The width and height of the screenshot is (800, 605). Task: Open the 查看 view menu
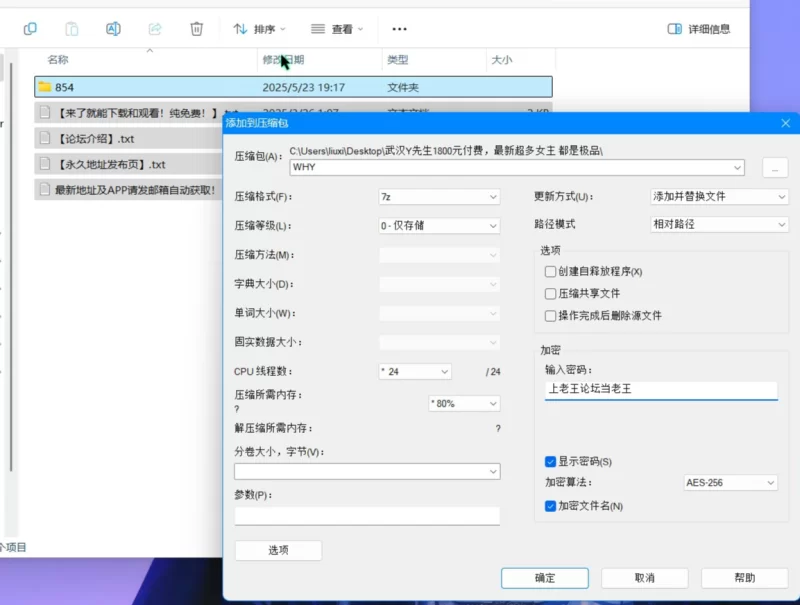click(x=337, y=29)
